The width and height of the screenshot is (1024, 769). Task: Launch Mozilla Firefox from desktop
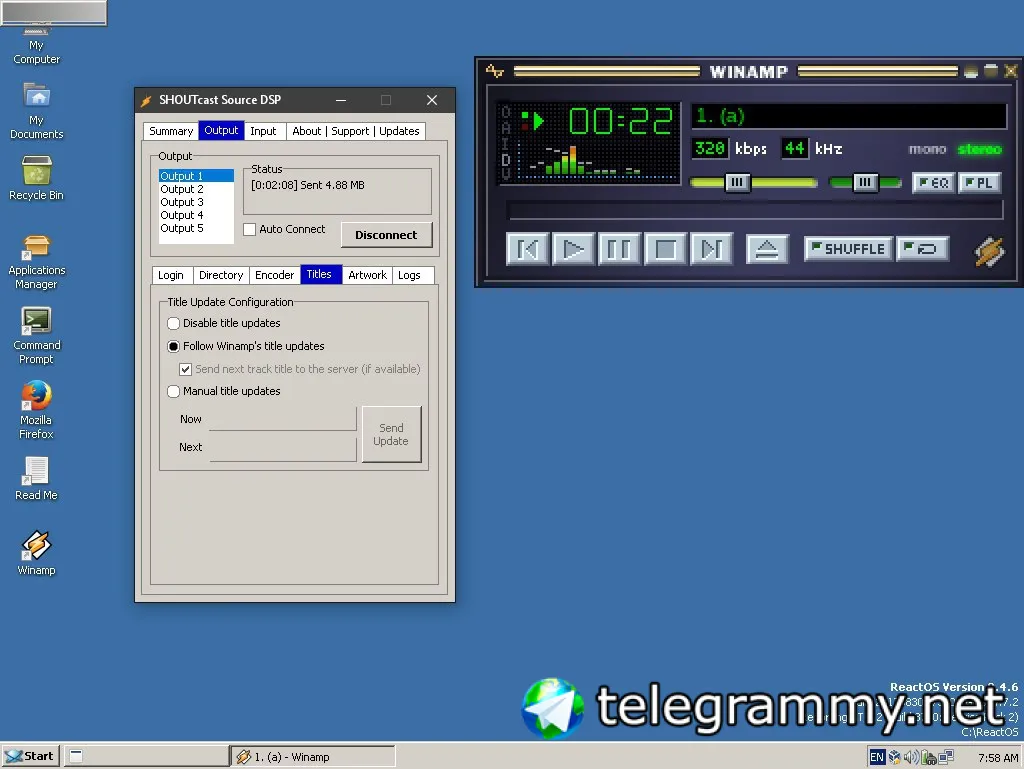point(37,411)
